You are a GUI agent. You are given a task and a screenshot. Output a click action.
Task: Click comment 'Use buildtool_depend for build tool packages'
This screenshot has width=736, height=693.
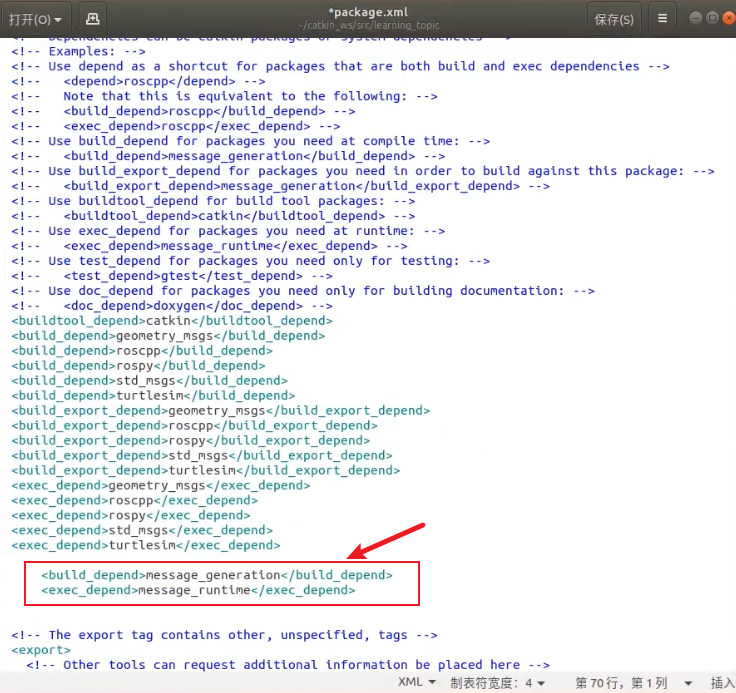click(213, 202)
